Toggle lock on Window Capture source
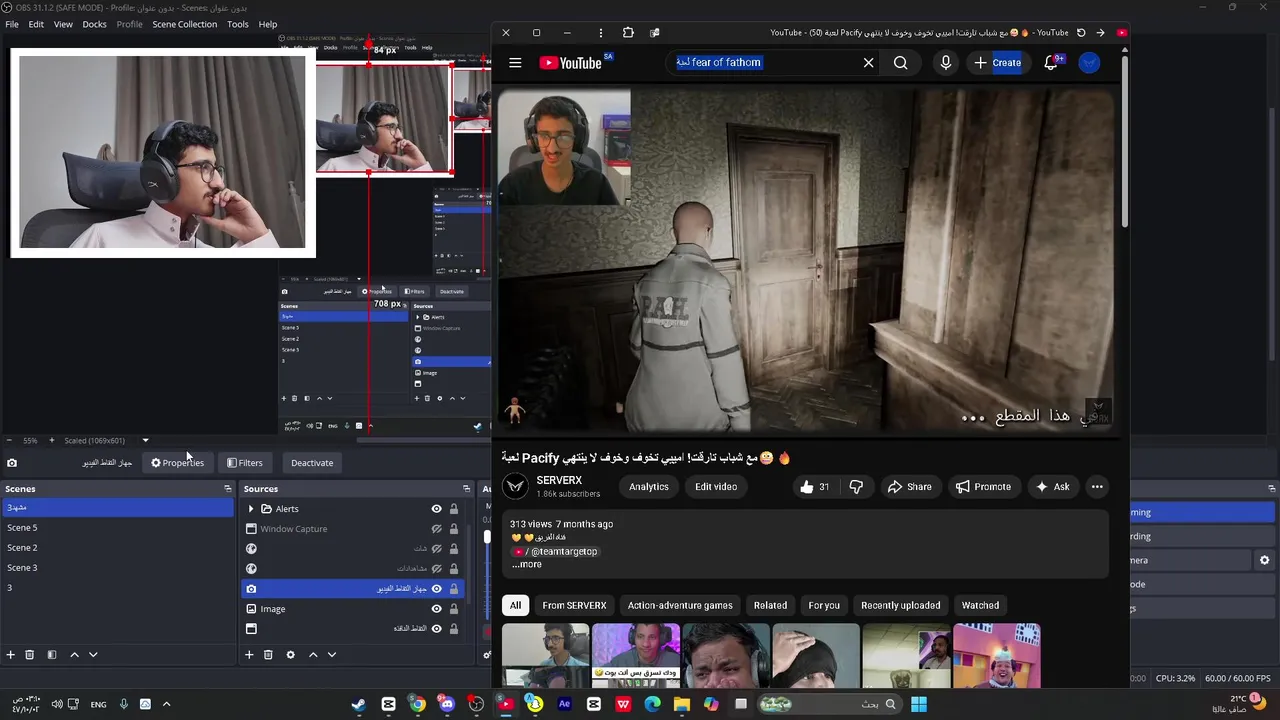The width and height of the screenshot is (1280, 720). coord(454,529)
